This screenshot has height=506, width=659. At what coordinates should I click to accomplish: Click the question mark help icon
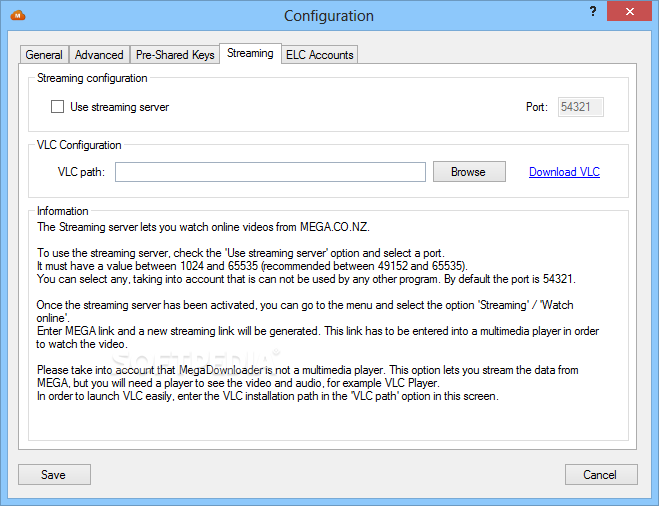(593, 11)
